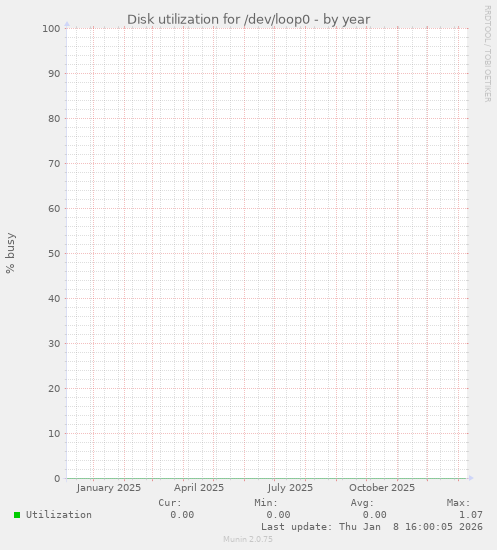Select the Utilization legend label
The image size is (497, 550).
[x=59, y=515]
